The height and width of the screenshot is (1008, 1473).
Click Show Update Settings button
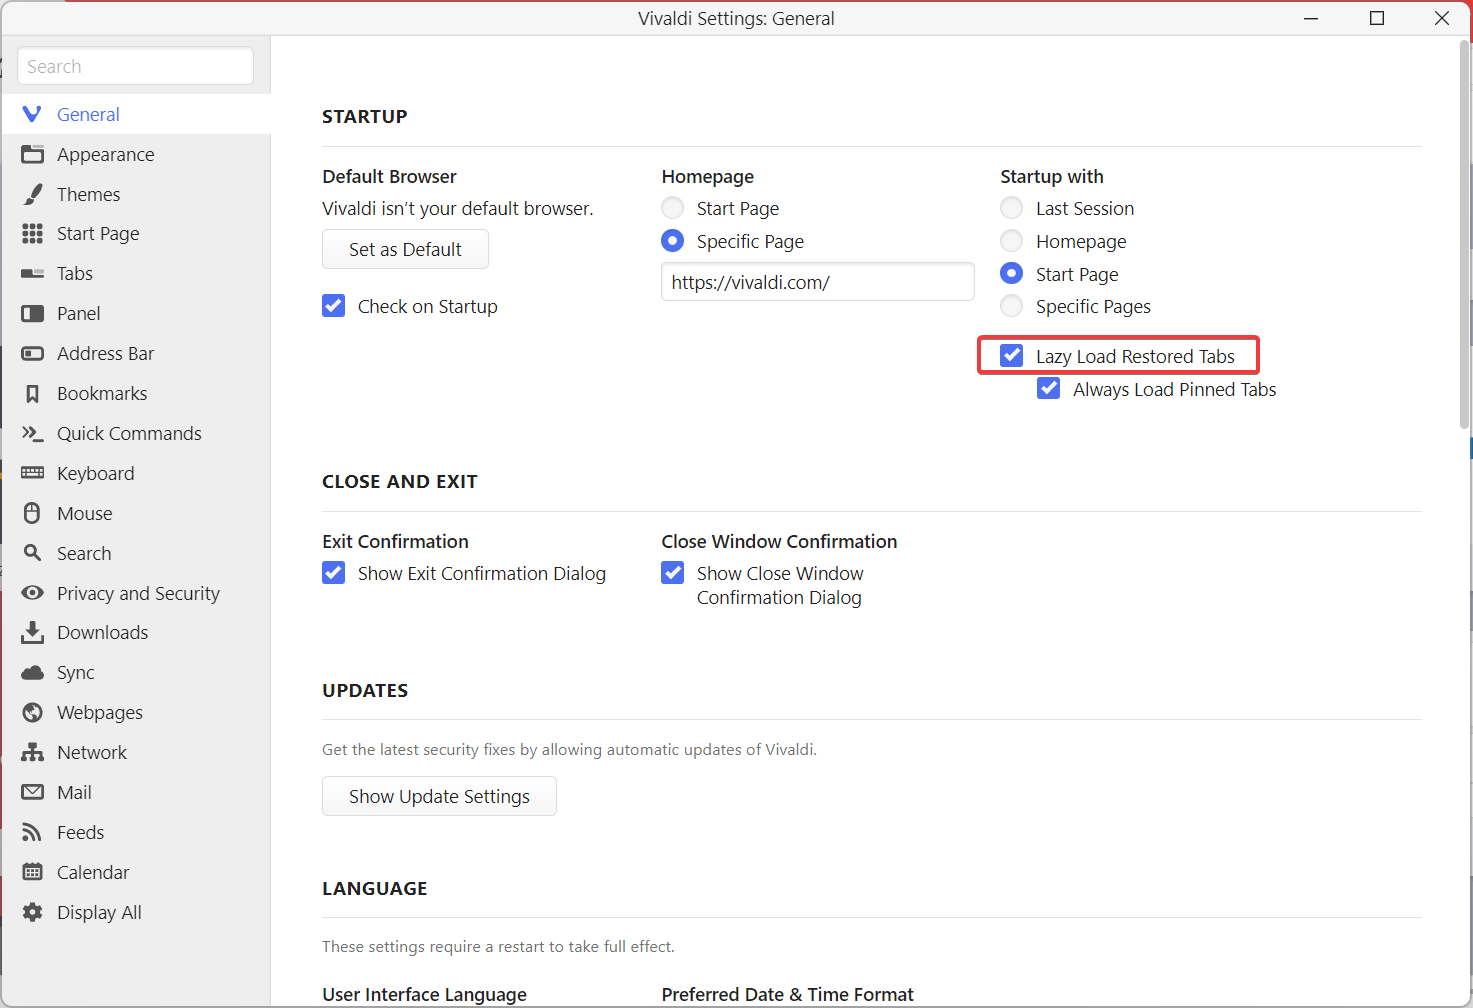coord(439,796)
